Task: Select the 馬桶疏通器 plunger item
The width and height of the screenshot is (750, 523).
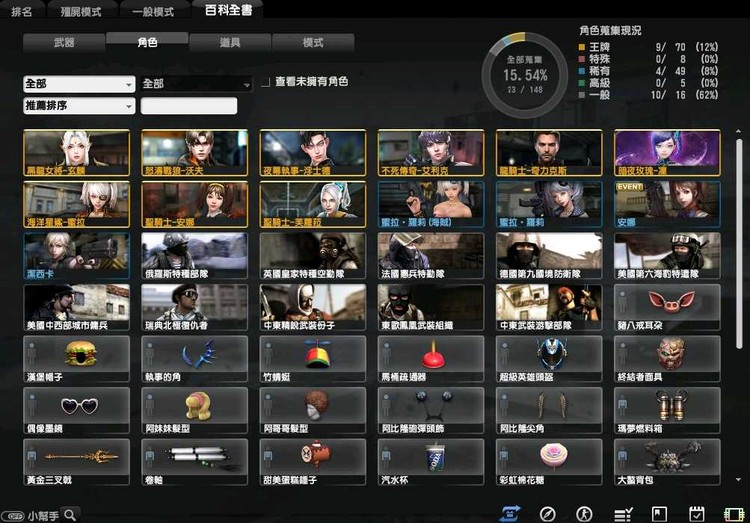Action: tap(431, 359)
